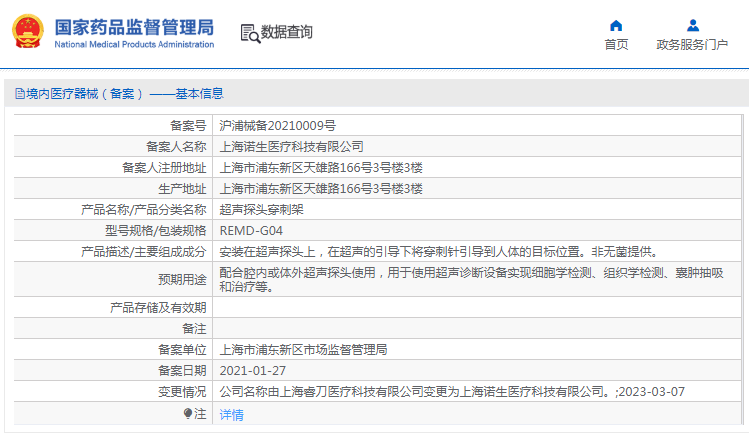Select value 沪浦械备20210009号
Viewport: 749px width, 435px height.
pos(278,126)
